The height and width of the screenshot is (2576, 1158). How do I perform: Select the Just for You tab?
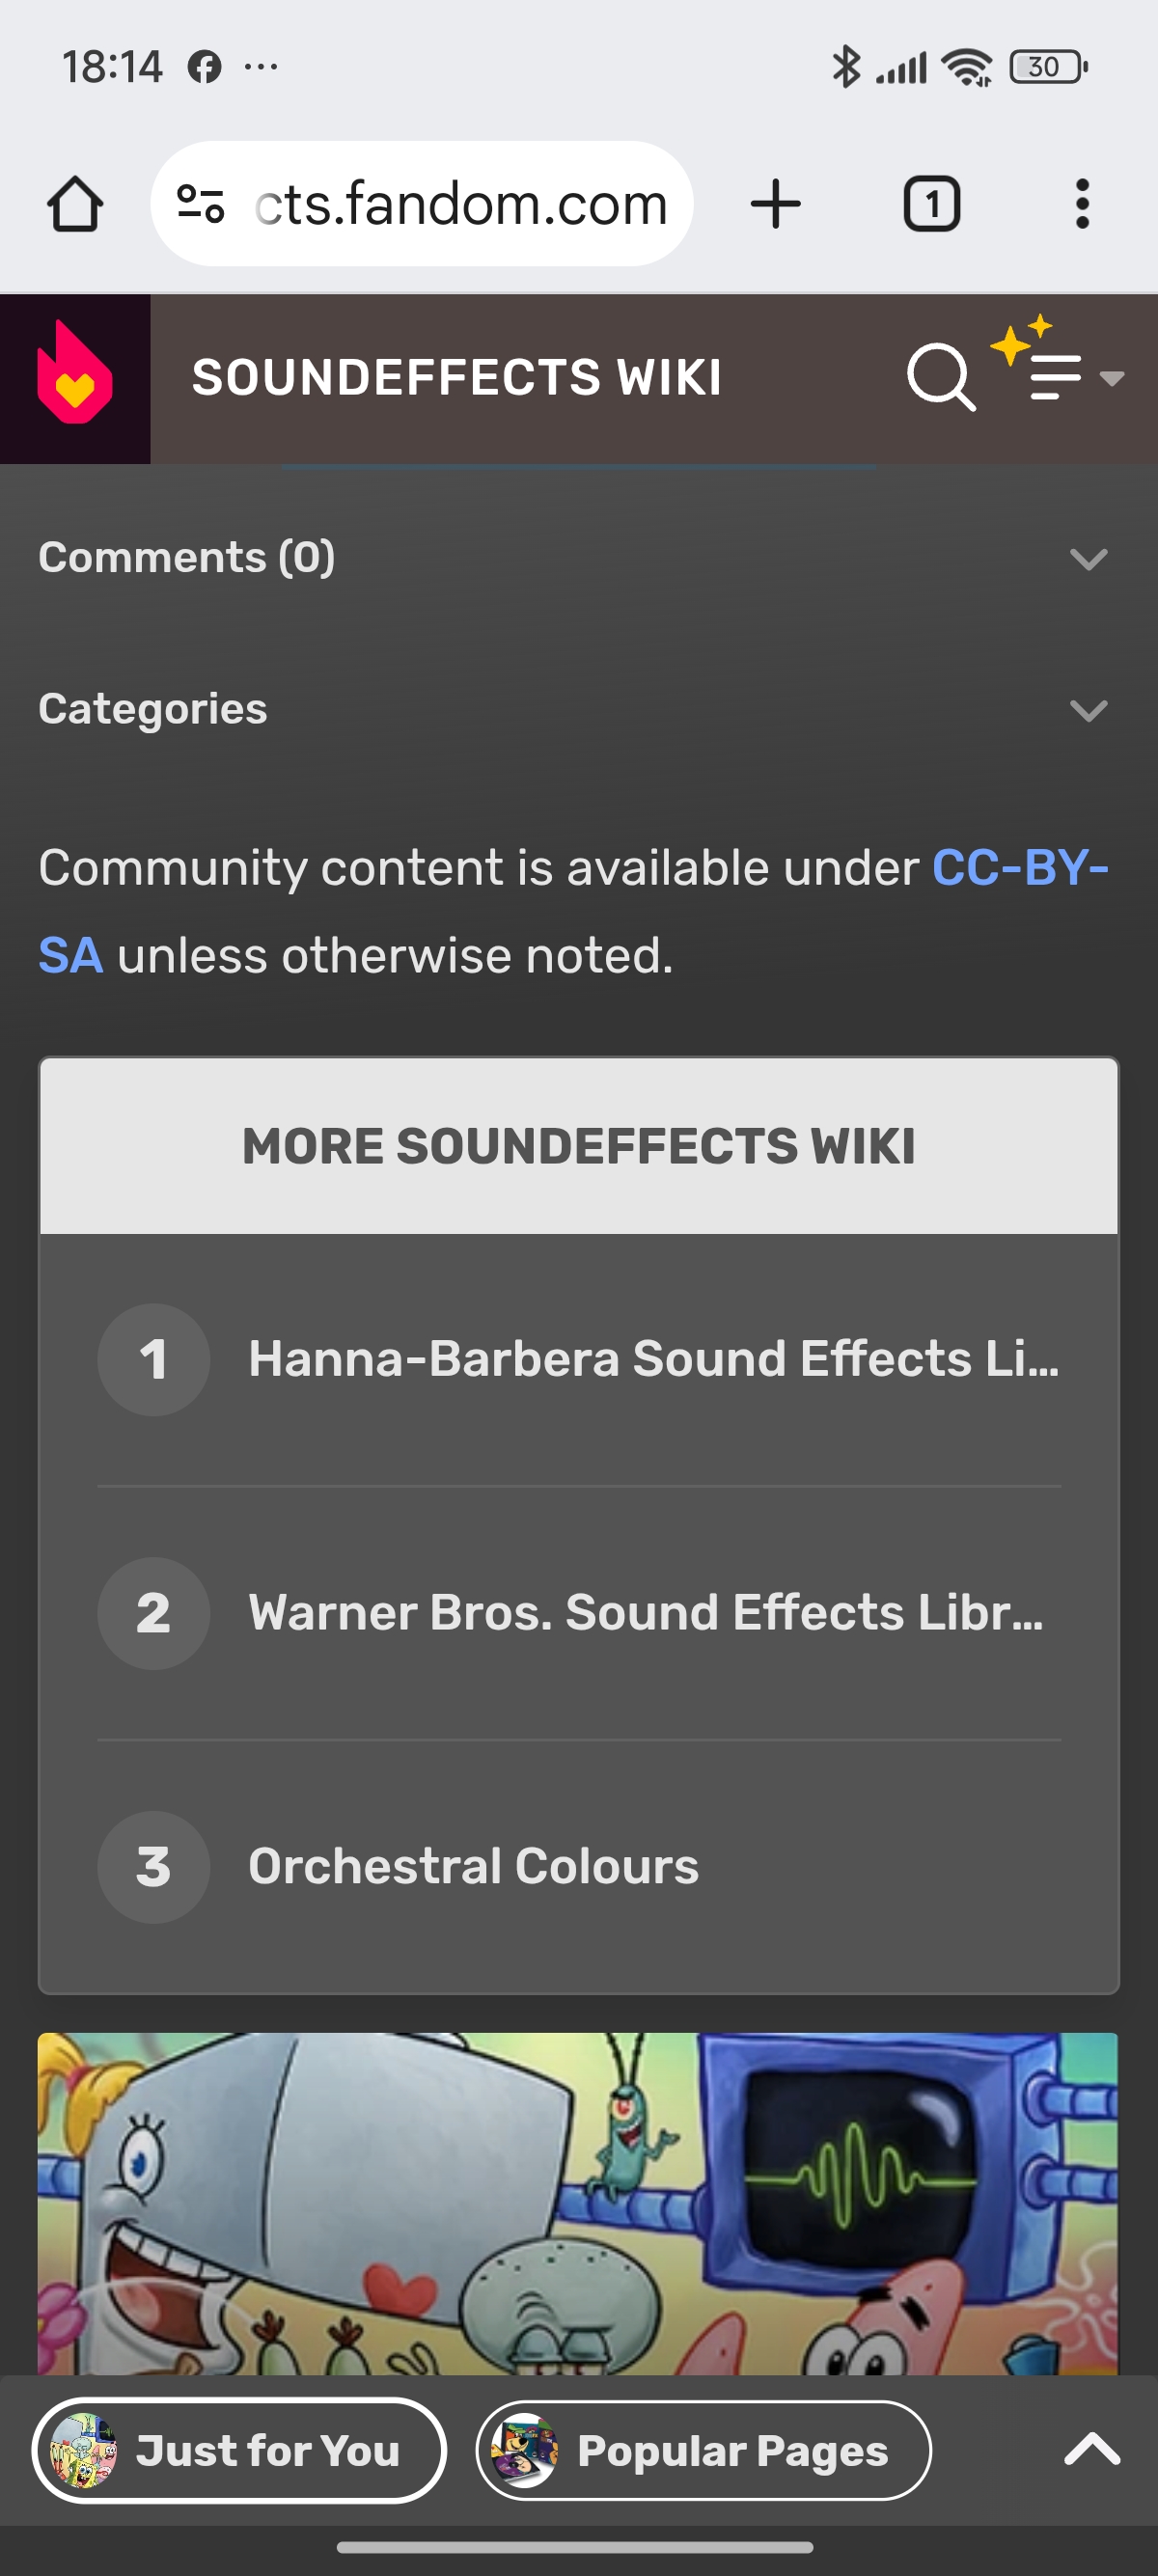coord(239,2451)
